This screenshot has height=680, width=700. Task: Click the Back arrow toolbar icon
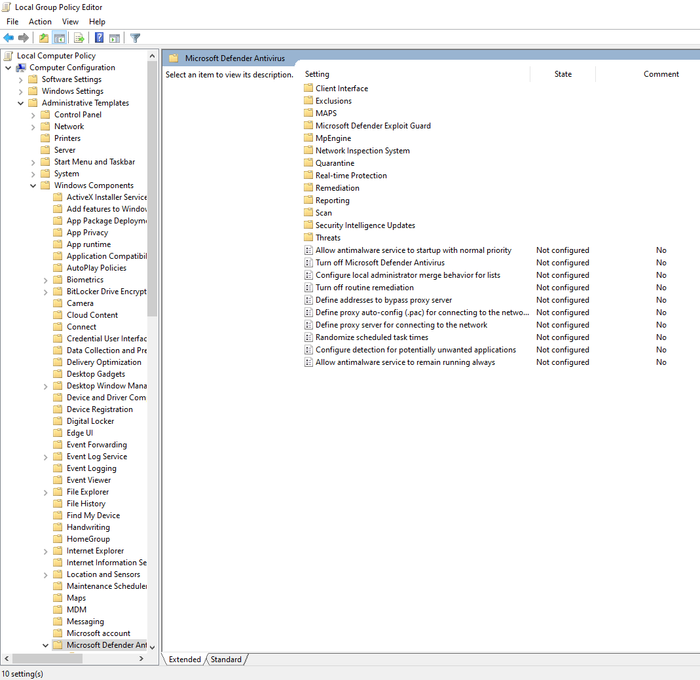click(8, 38)
